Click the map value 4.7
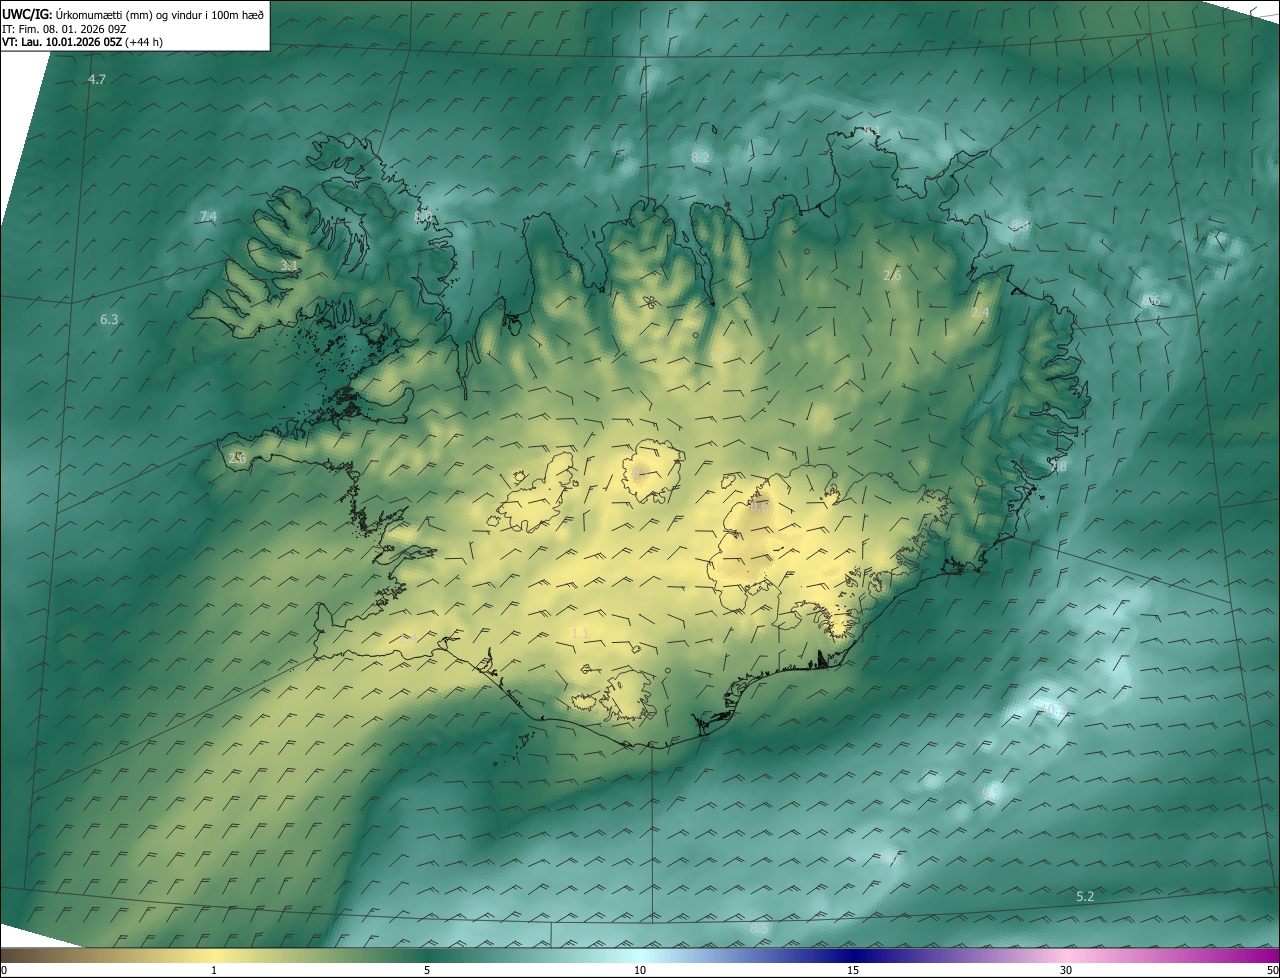 (x=97, y=79)
